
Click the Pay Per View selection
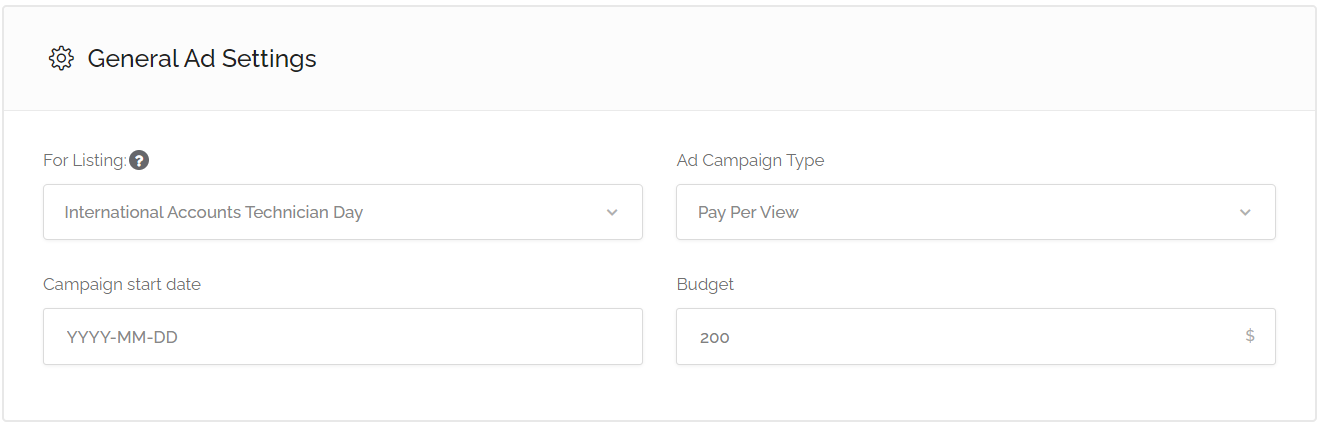click(x=748, y=212)
